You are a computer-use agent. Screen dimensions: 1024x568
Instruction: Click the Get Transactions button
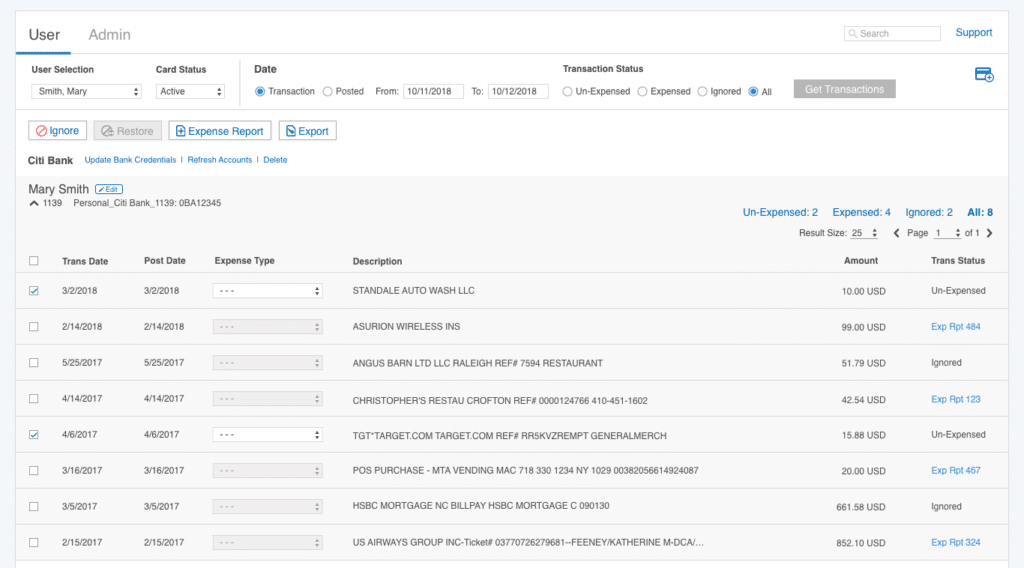pyautogui.click(x=844, y=89)
